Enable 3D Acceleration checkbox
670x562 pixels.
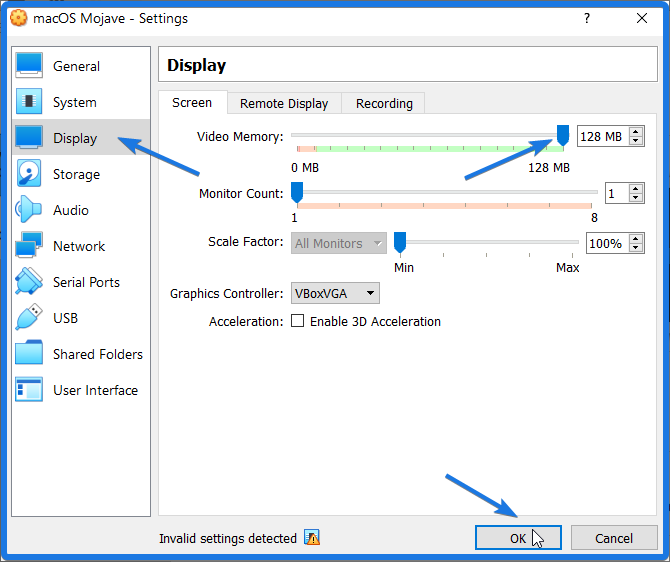pyautogui.click(x=297, y=321)
